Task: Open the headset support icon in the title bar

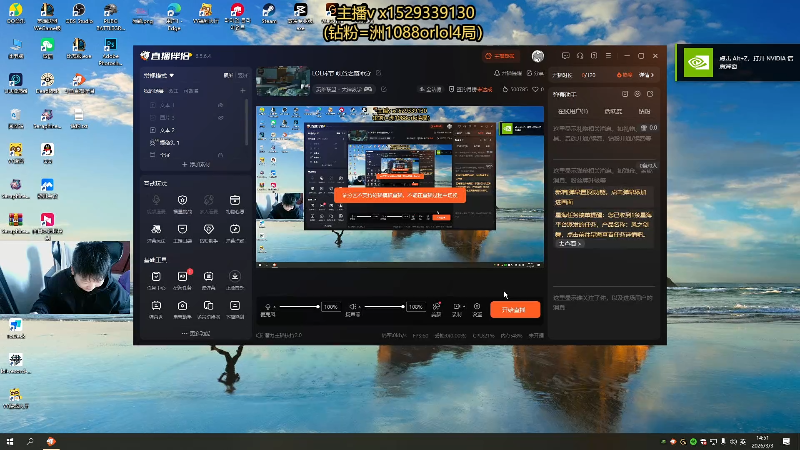Action: pyautogui.click(x=580, y=56)
